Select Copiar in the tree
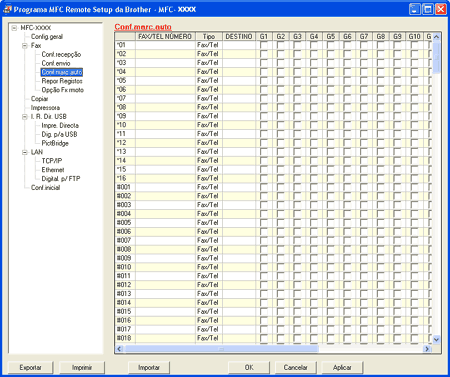 [x=39, y=99]
